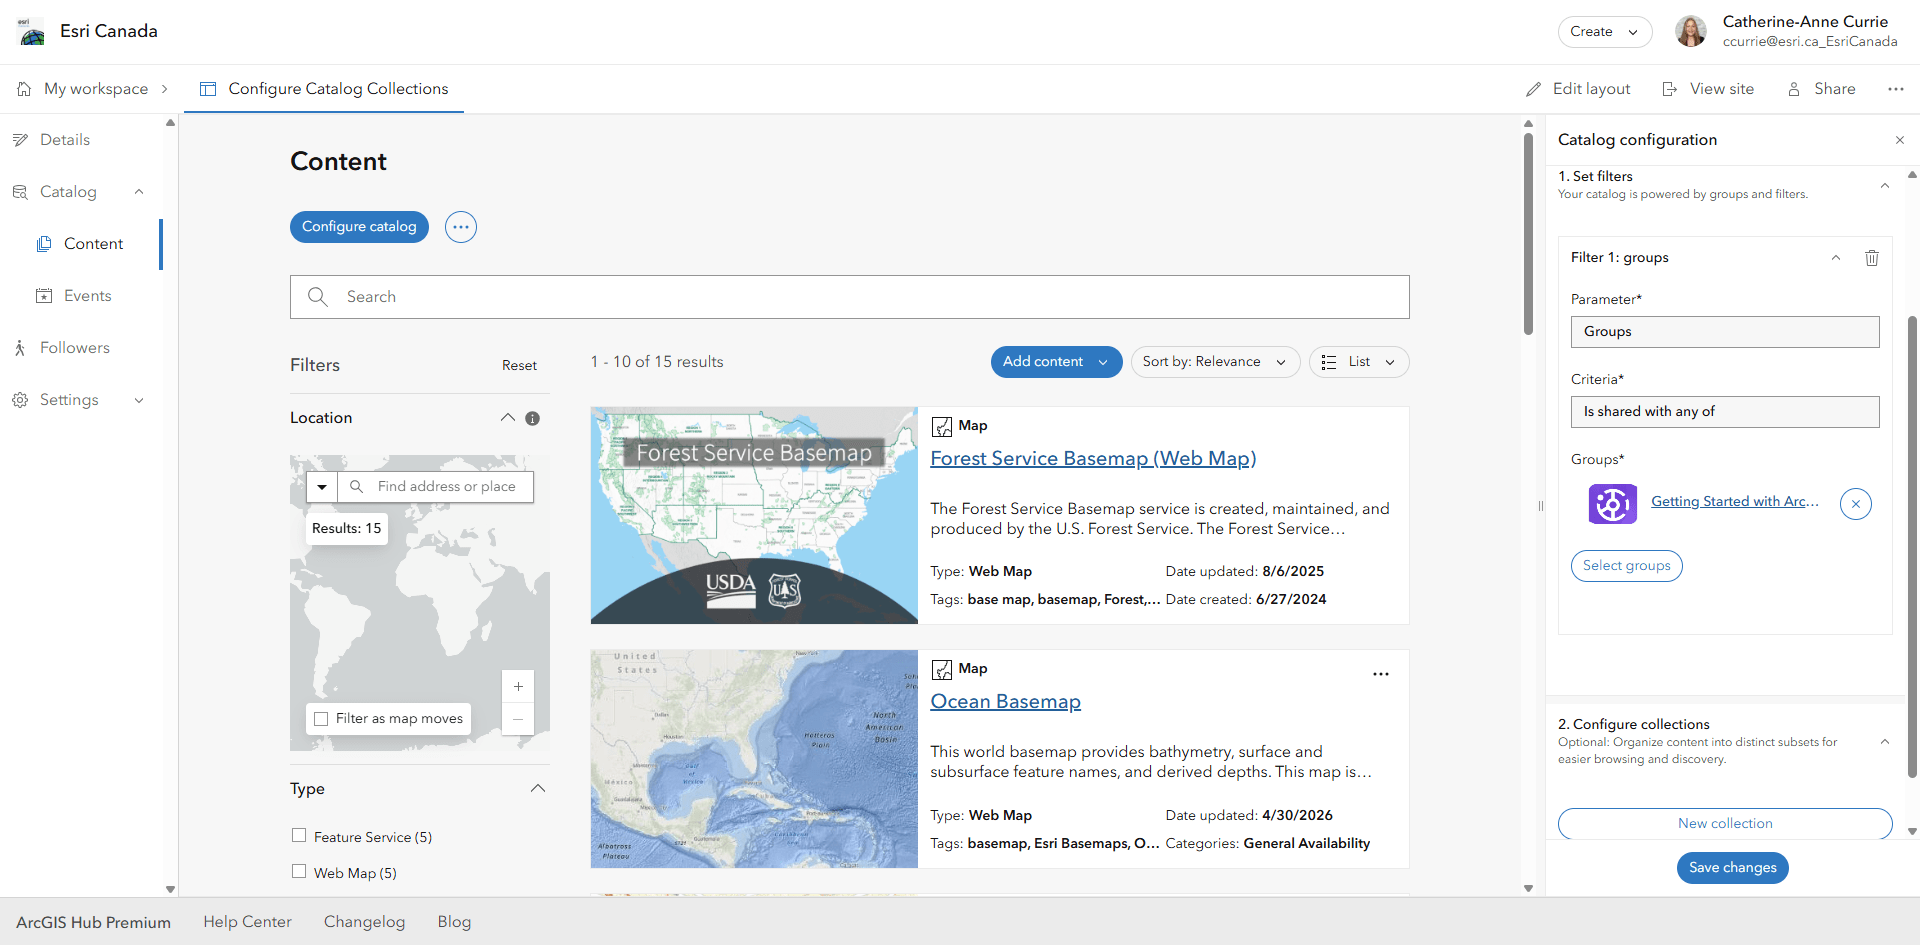
Task: Click the Followers person icon
Action: pos(20,348)
